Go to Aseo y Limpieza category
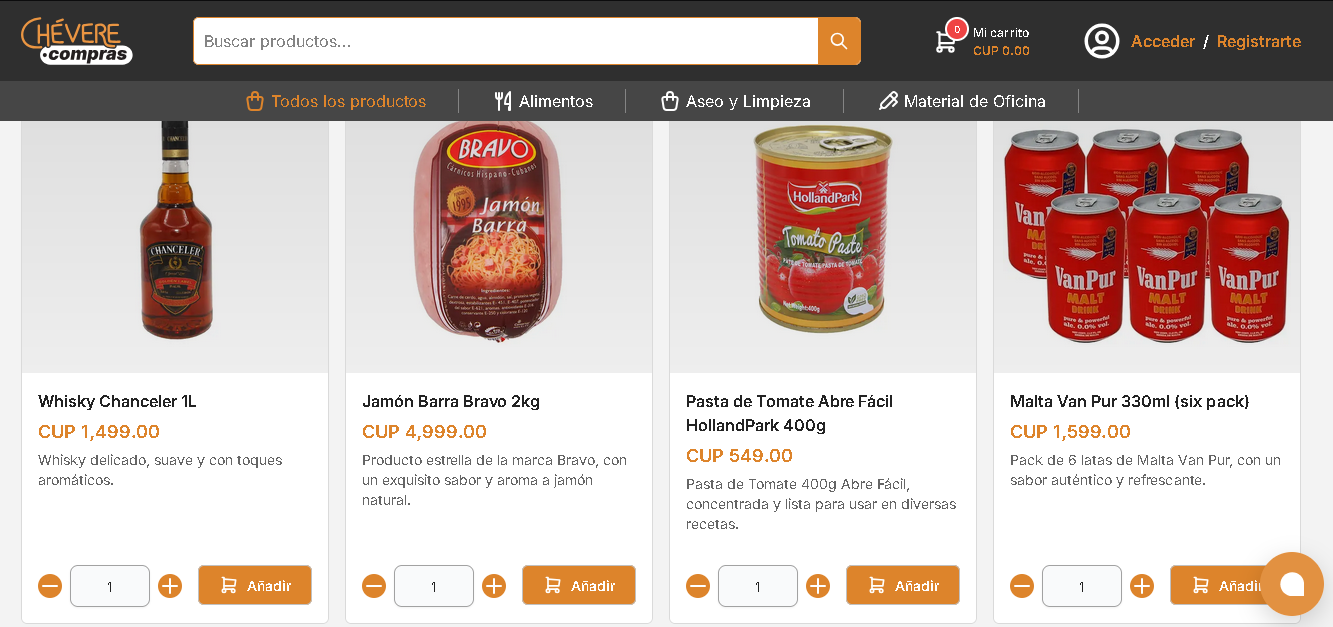Viewport: 1333px width, 627px height. pos(736,101)
